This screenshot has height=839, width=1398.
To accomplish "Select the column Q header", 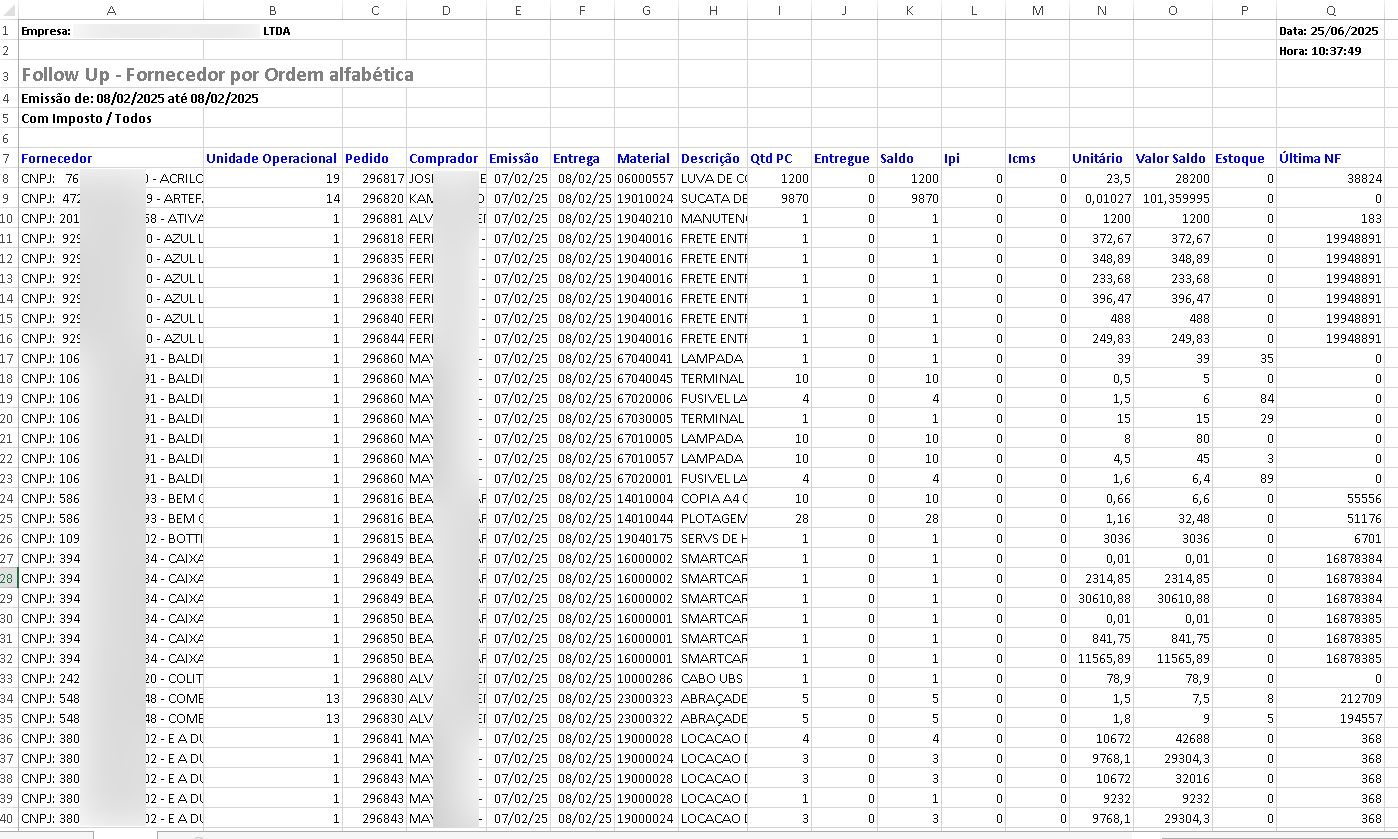I will pos(1330,9).
